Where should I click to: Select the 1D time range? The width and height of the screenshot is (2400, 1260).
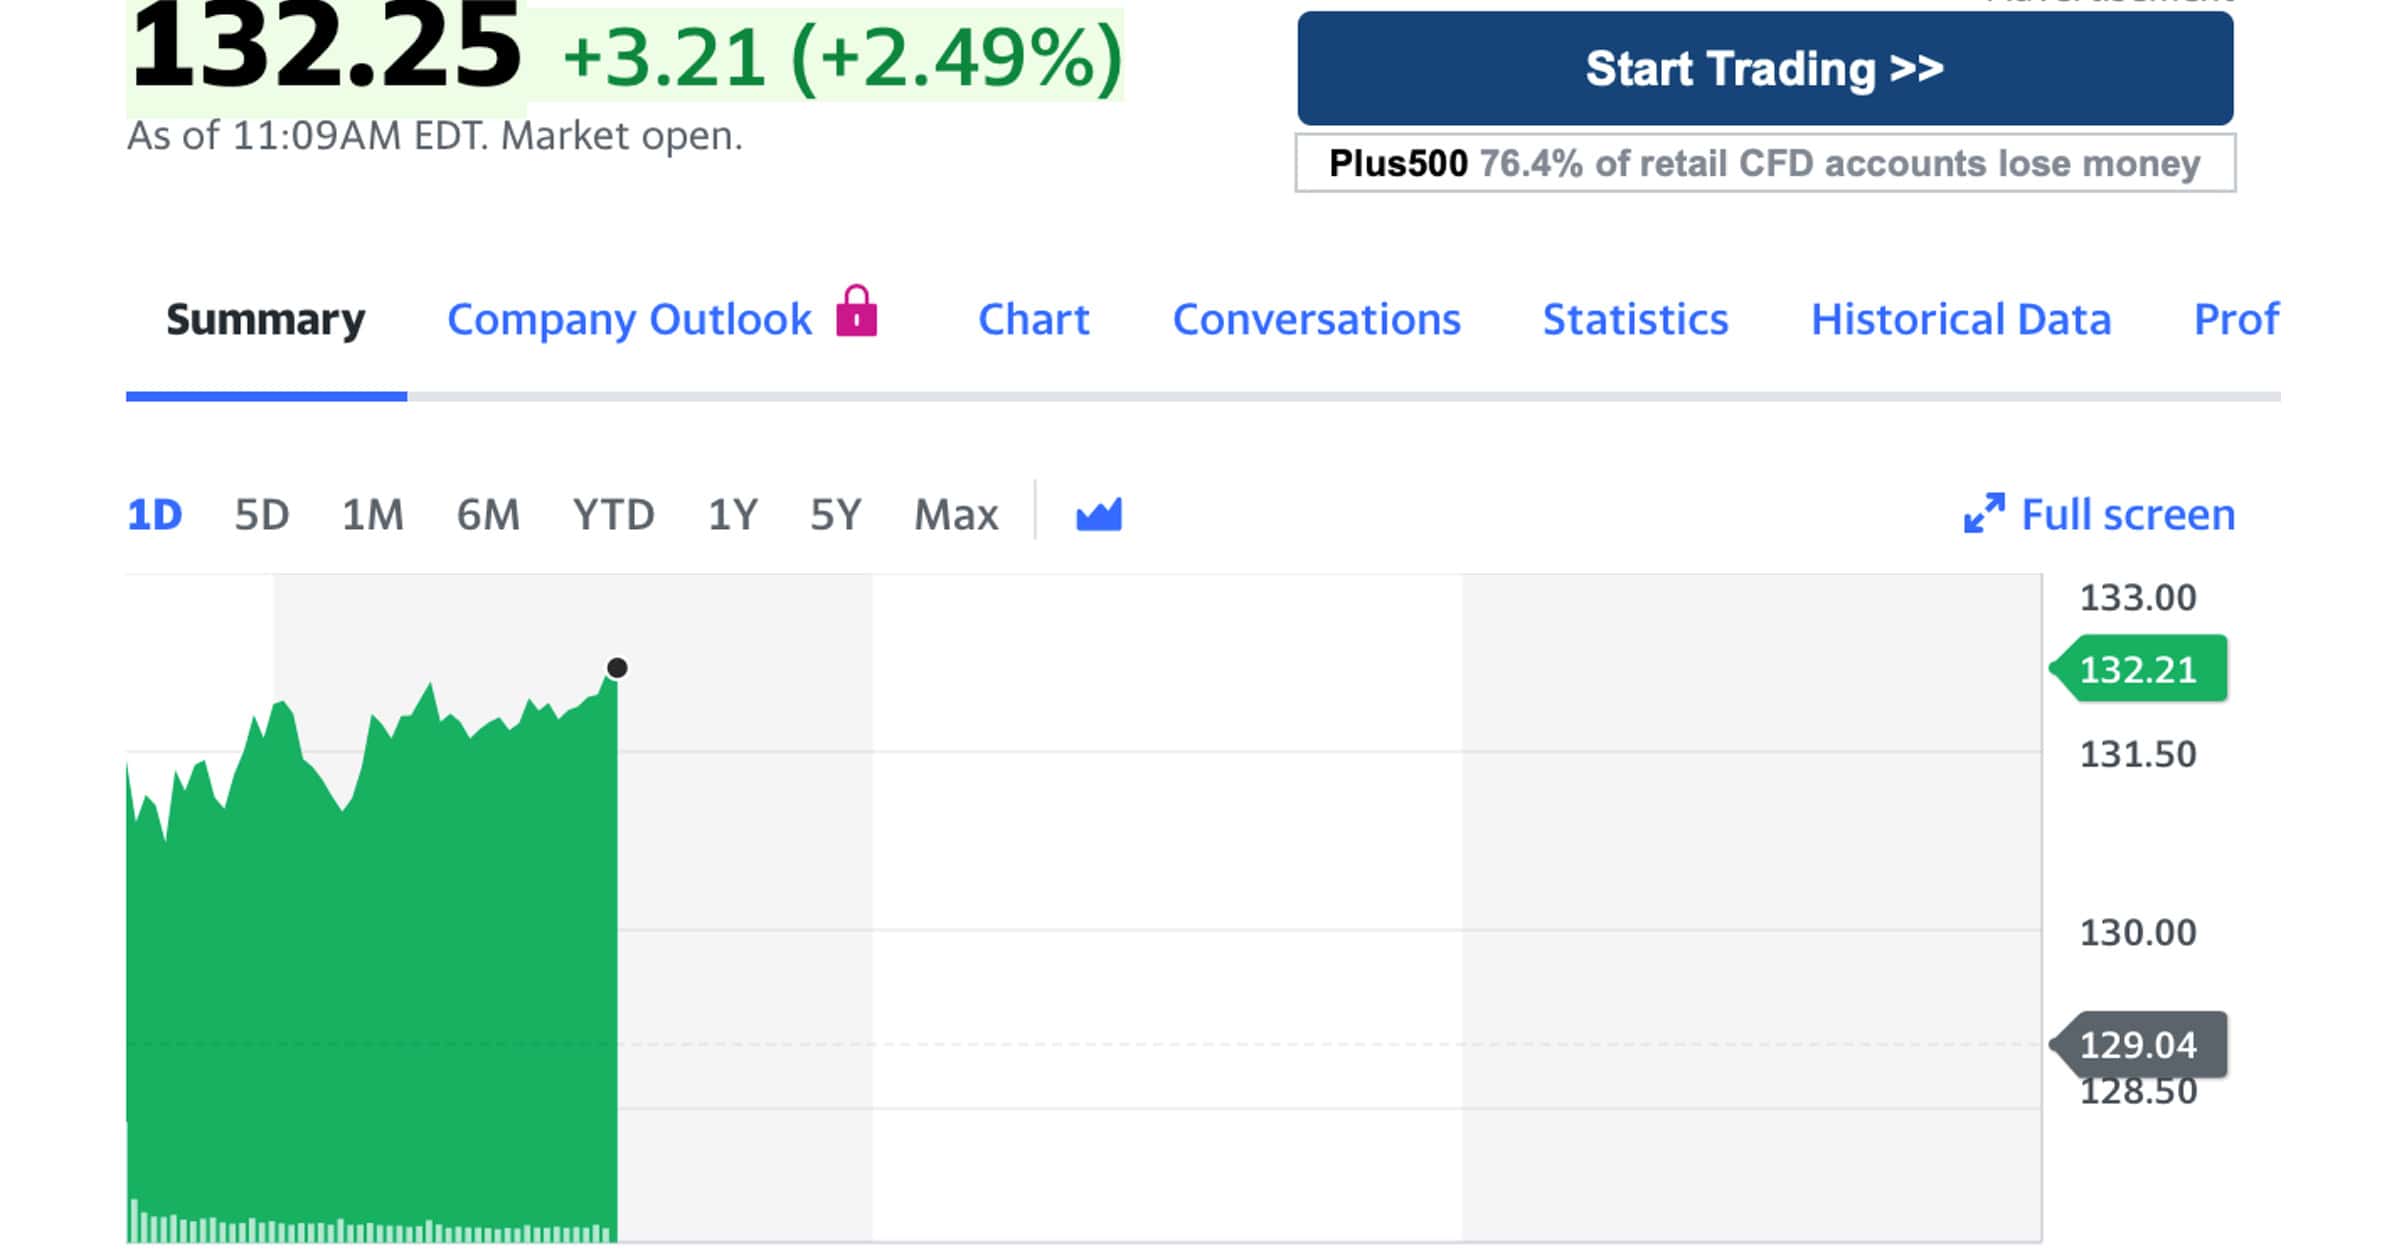pyautogui.click(x=154, y=515)
